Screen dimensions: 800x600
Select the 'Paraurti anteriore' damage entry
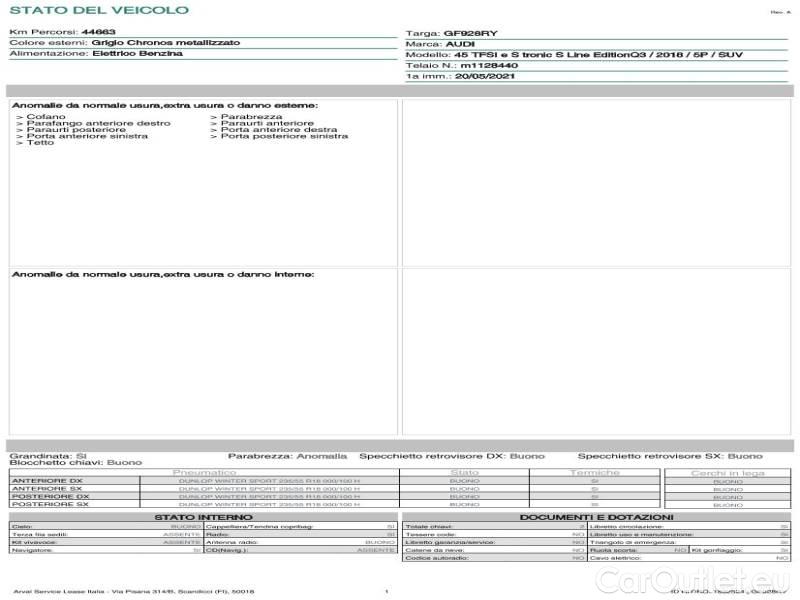(x=267, y=123)
